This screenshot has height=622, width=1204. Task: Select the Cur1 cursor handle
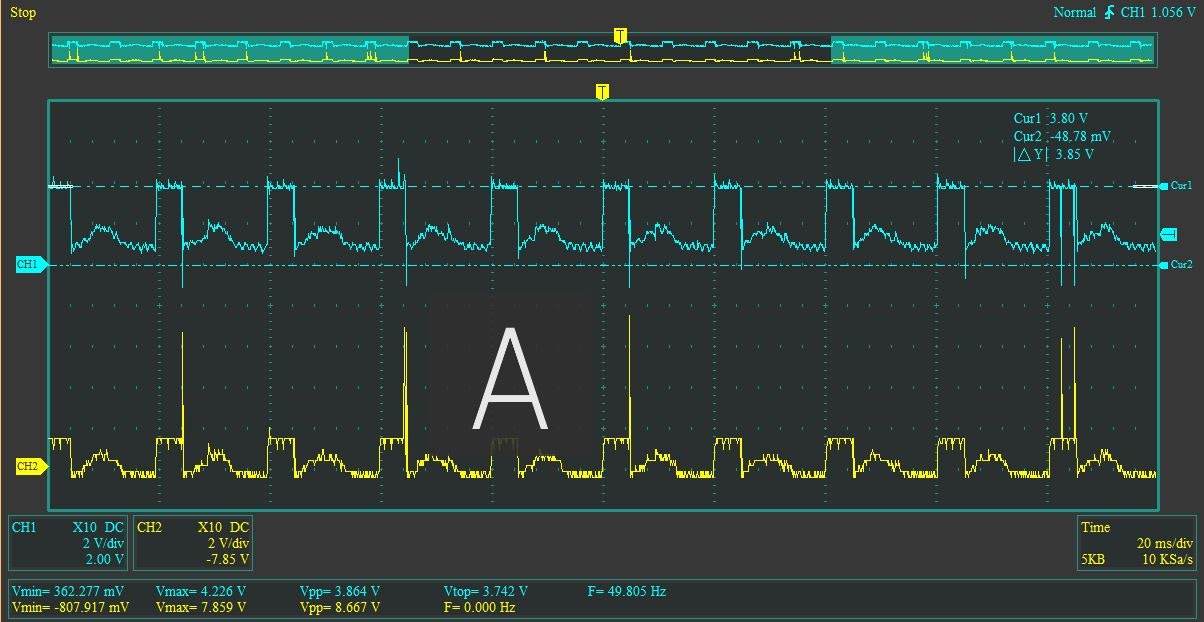[x=1175, y=185]
